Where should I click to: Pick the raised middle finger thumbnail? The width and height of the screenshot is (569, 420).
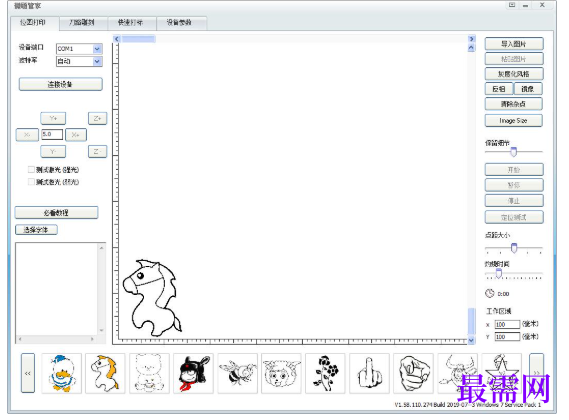369,373
